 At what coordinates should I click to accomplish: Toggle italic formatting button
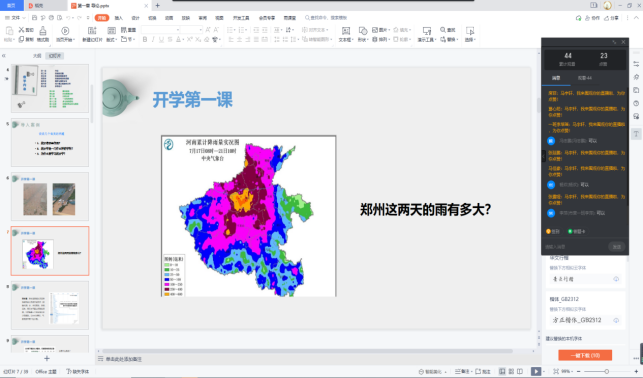click(x=153, y=39)
